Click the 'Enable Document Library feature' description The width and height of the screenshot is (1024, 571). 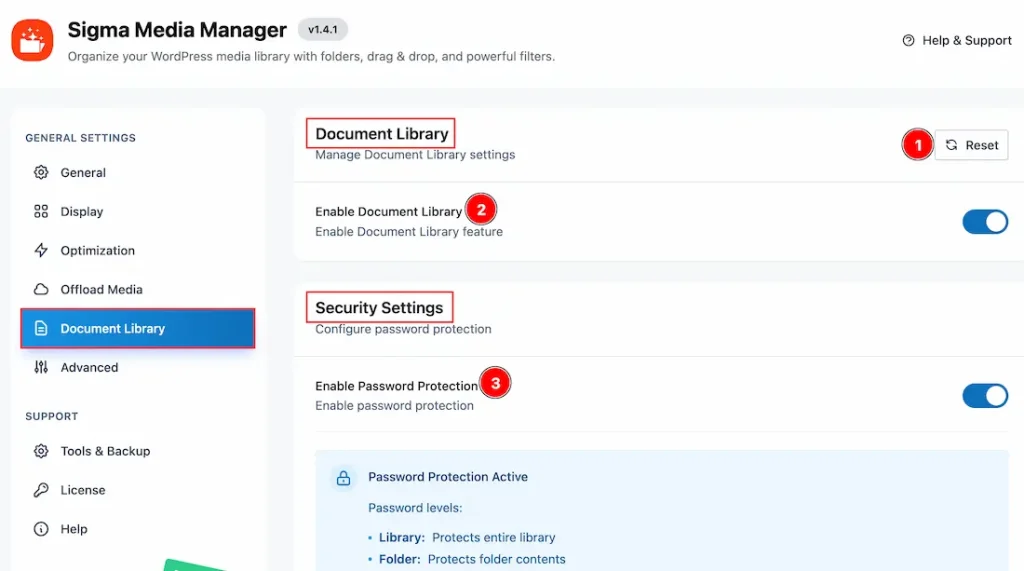point(409,232)
